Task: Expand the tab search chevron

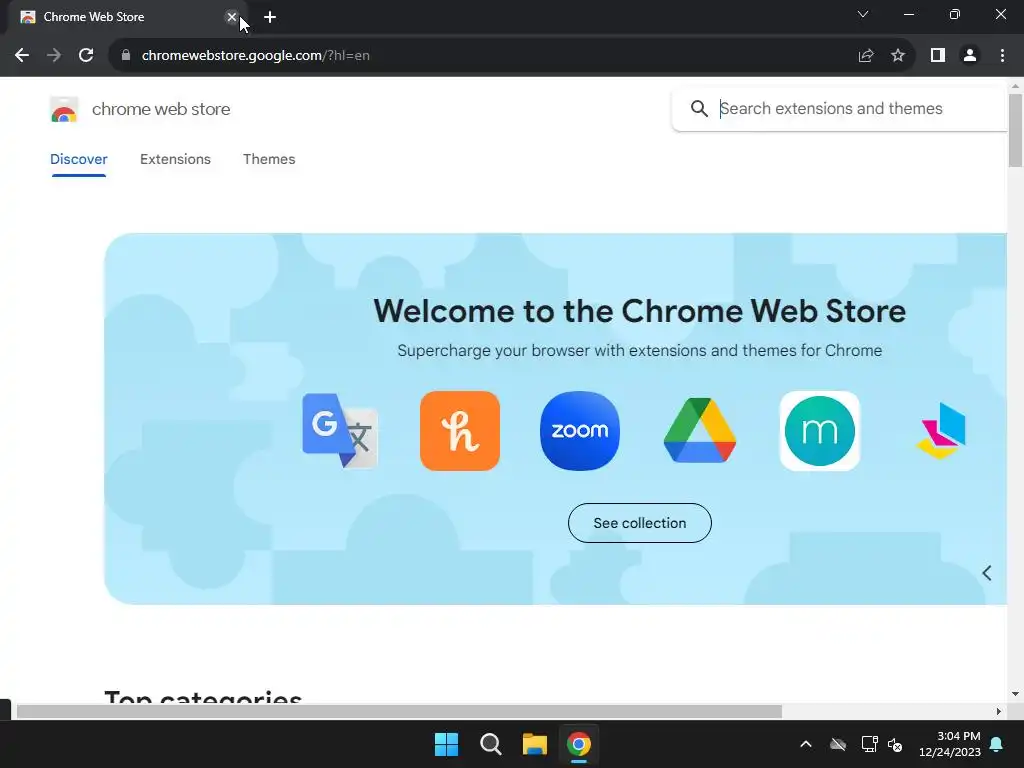Action: coord(863,14)
